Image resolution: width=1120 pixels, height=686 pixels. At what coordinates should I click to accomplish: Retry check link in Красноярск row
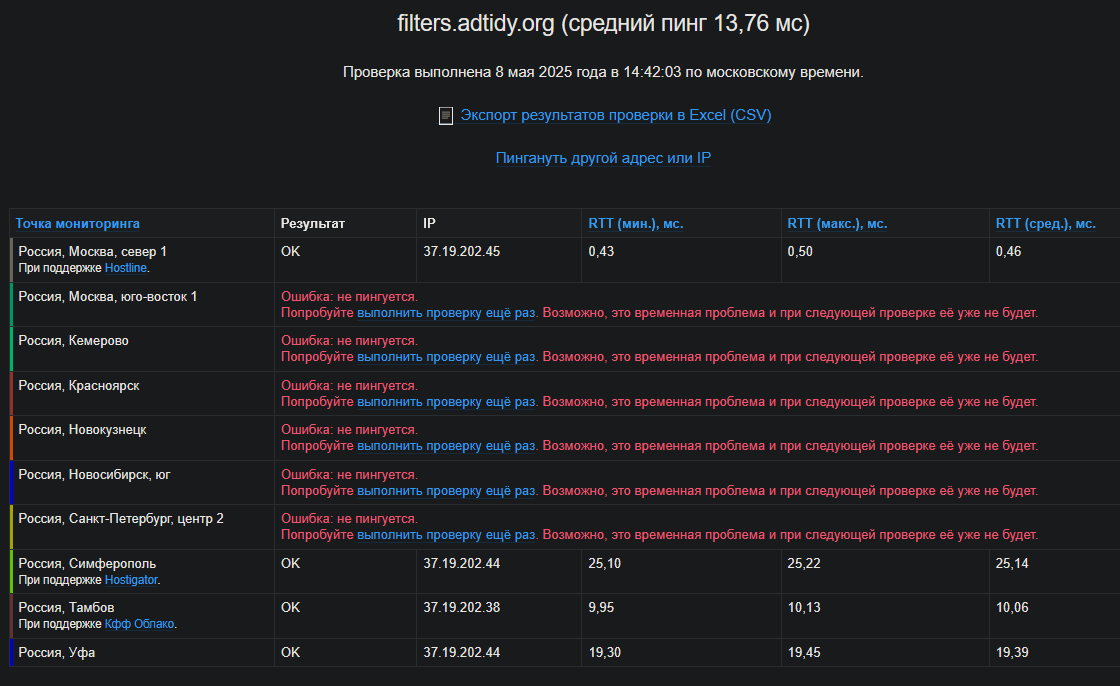tap(446, 402)
